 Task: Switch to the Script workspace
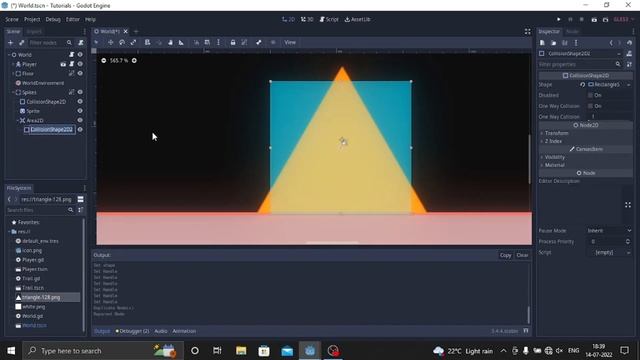(x=329, y=19)
